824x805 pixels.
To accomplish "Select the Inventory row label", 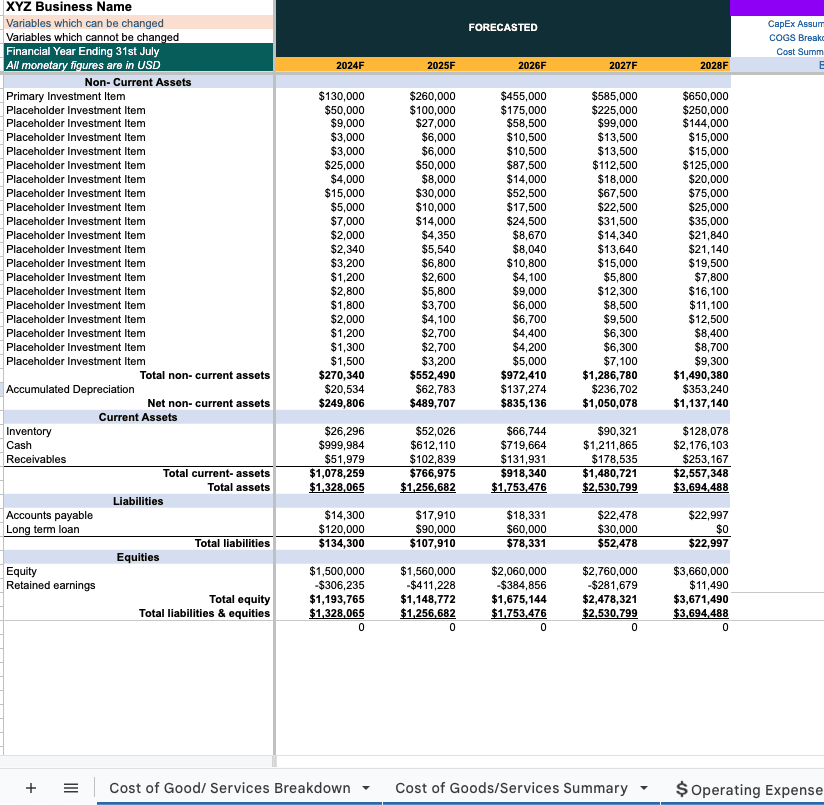I will tap(29, 431).
